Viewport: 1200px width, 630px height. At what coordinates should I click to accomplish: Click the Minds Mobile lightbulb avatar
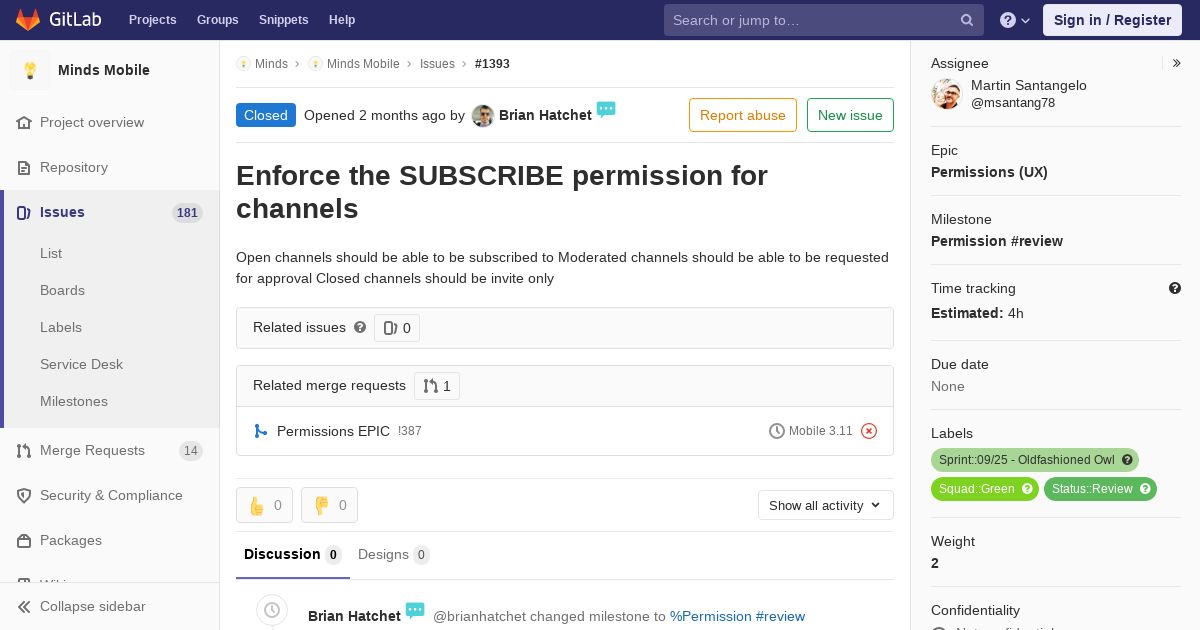click(30, 70)
